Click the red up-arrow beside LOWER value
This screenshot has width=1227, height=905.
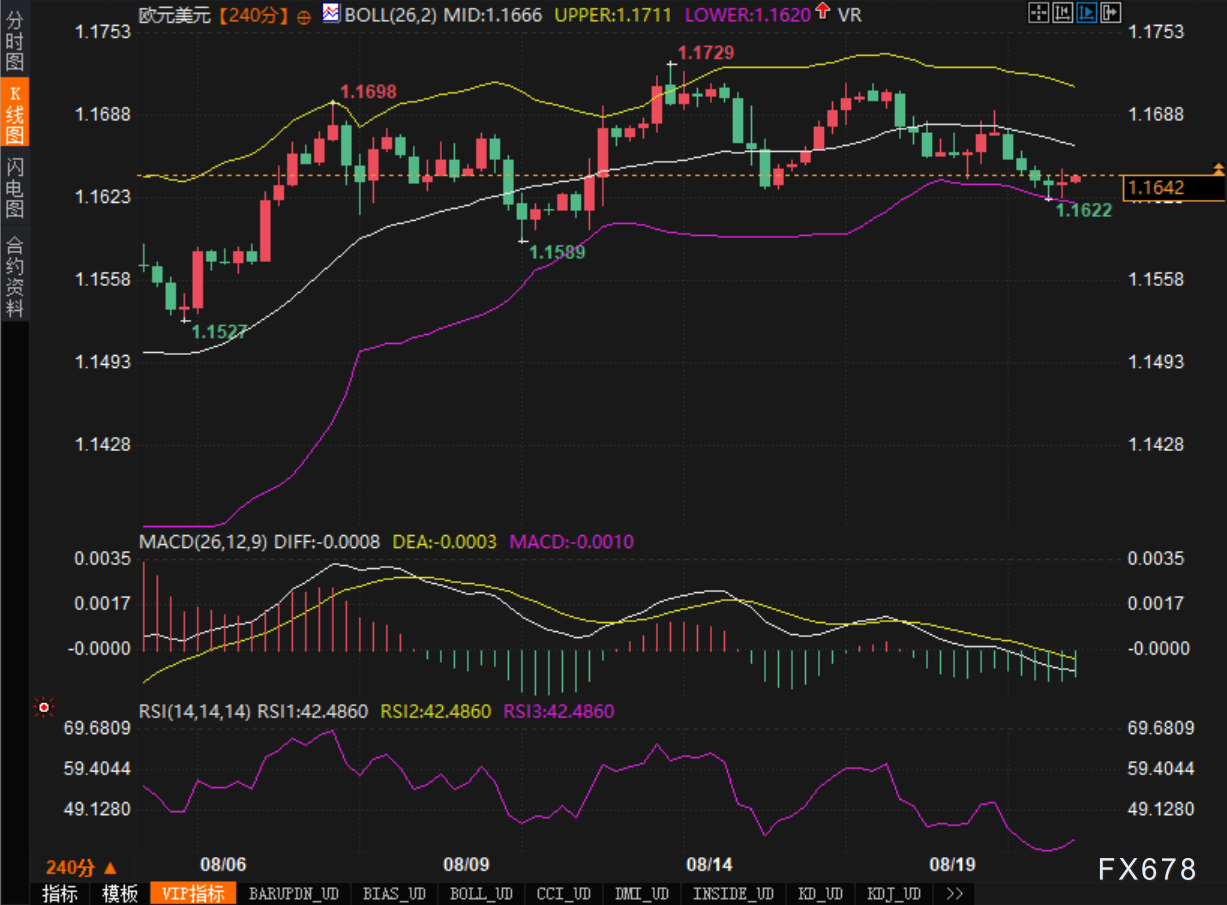[823, 12]
